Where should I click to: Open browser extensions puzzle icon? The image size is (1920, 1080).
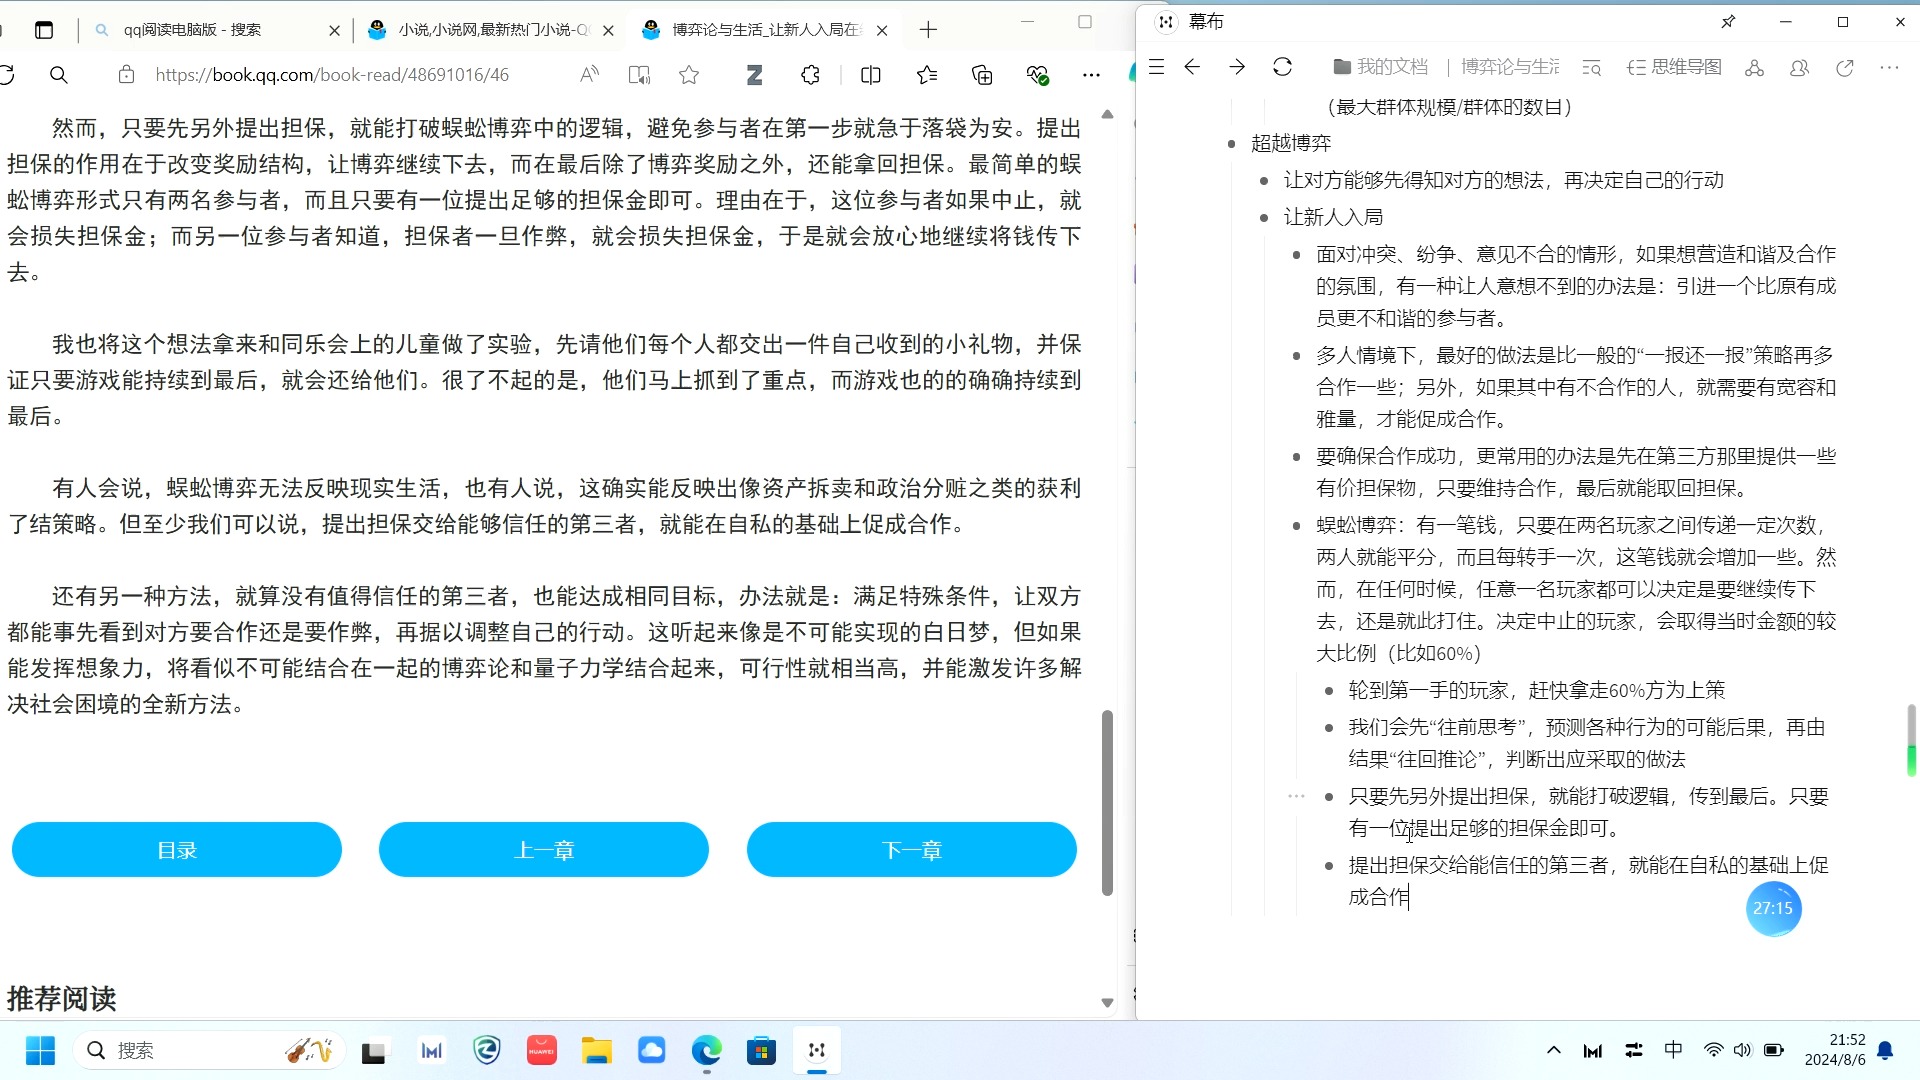click(810, 75)
